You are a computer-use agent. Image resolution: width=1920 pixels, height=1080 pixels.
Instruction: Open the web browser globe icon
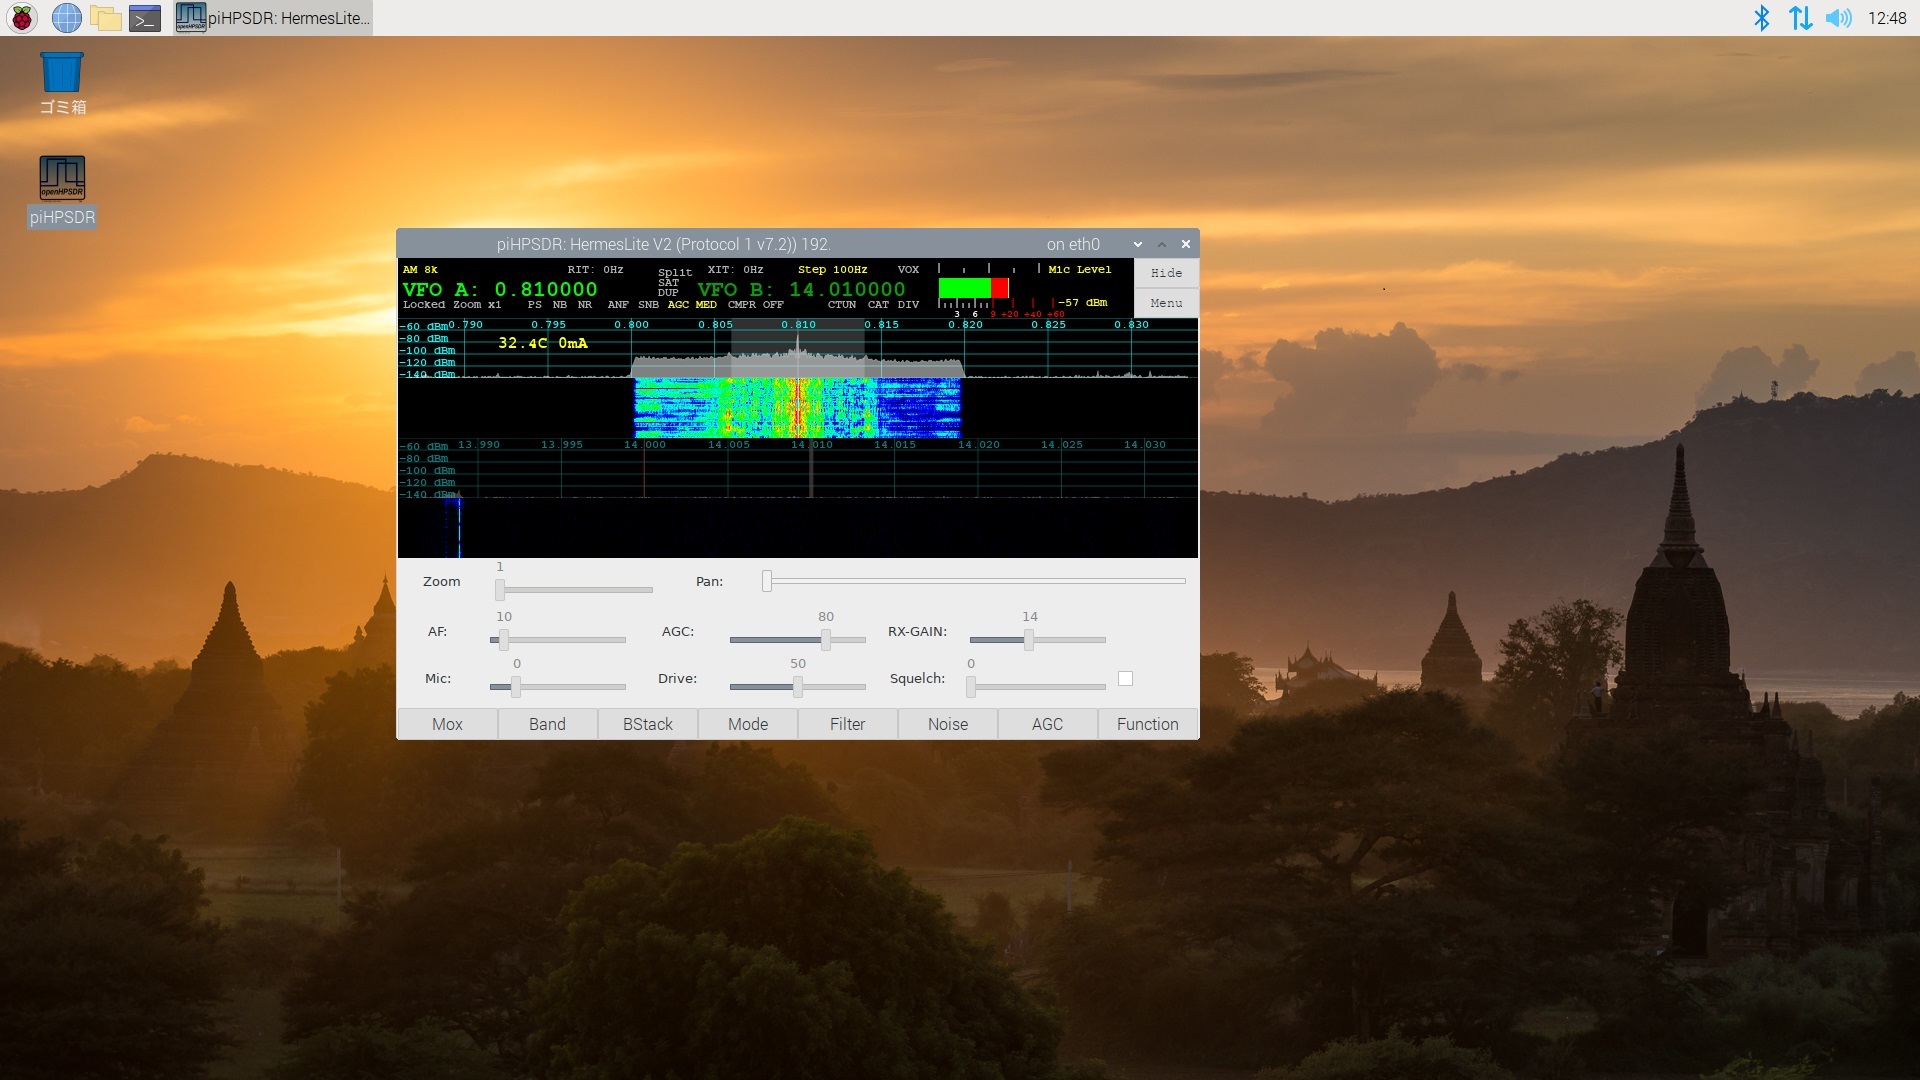tap(66, 18)
